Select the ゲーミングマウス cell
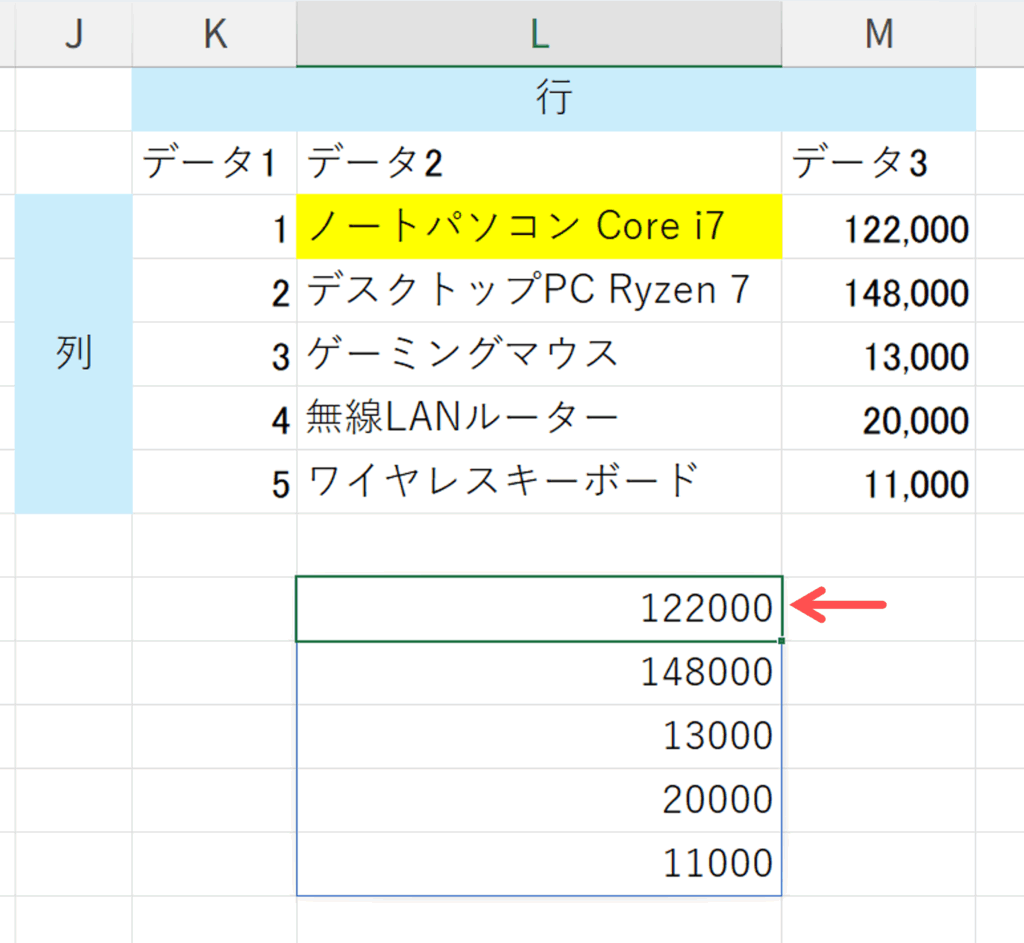 (x=539, y=355)
